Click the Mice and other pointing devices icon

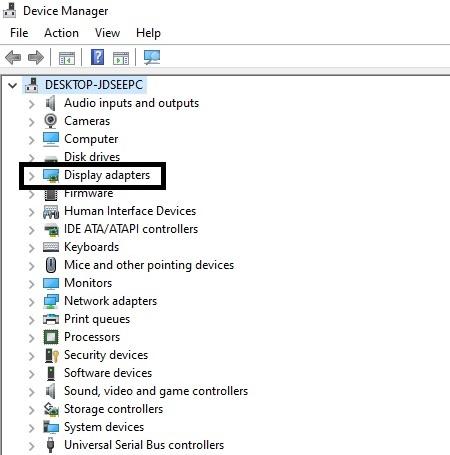point(51,265)
